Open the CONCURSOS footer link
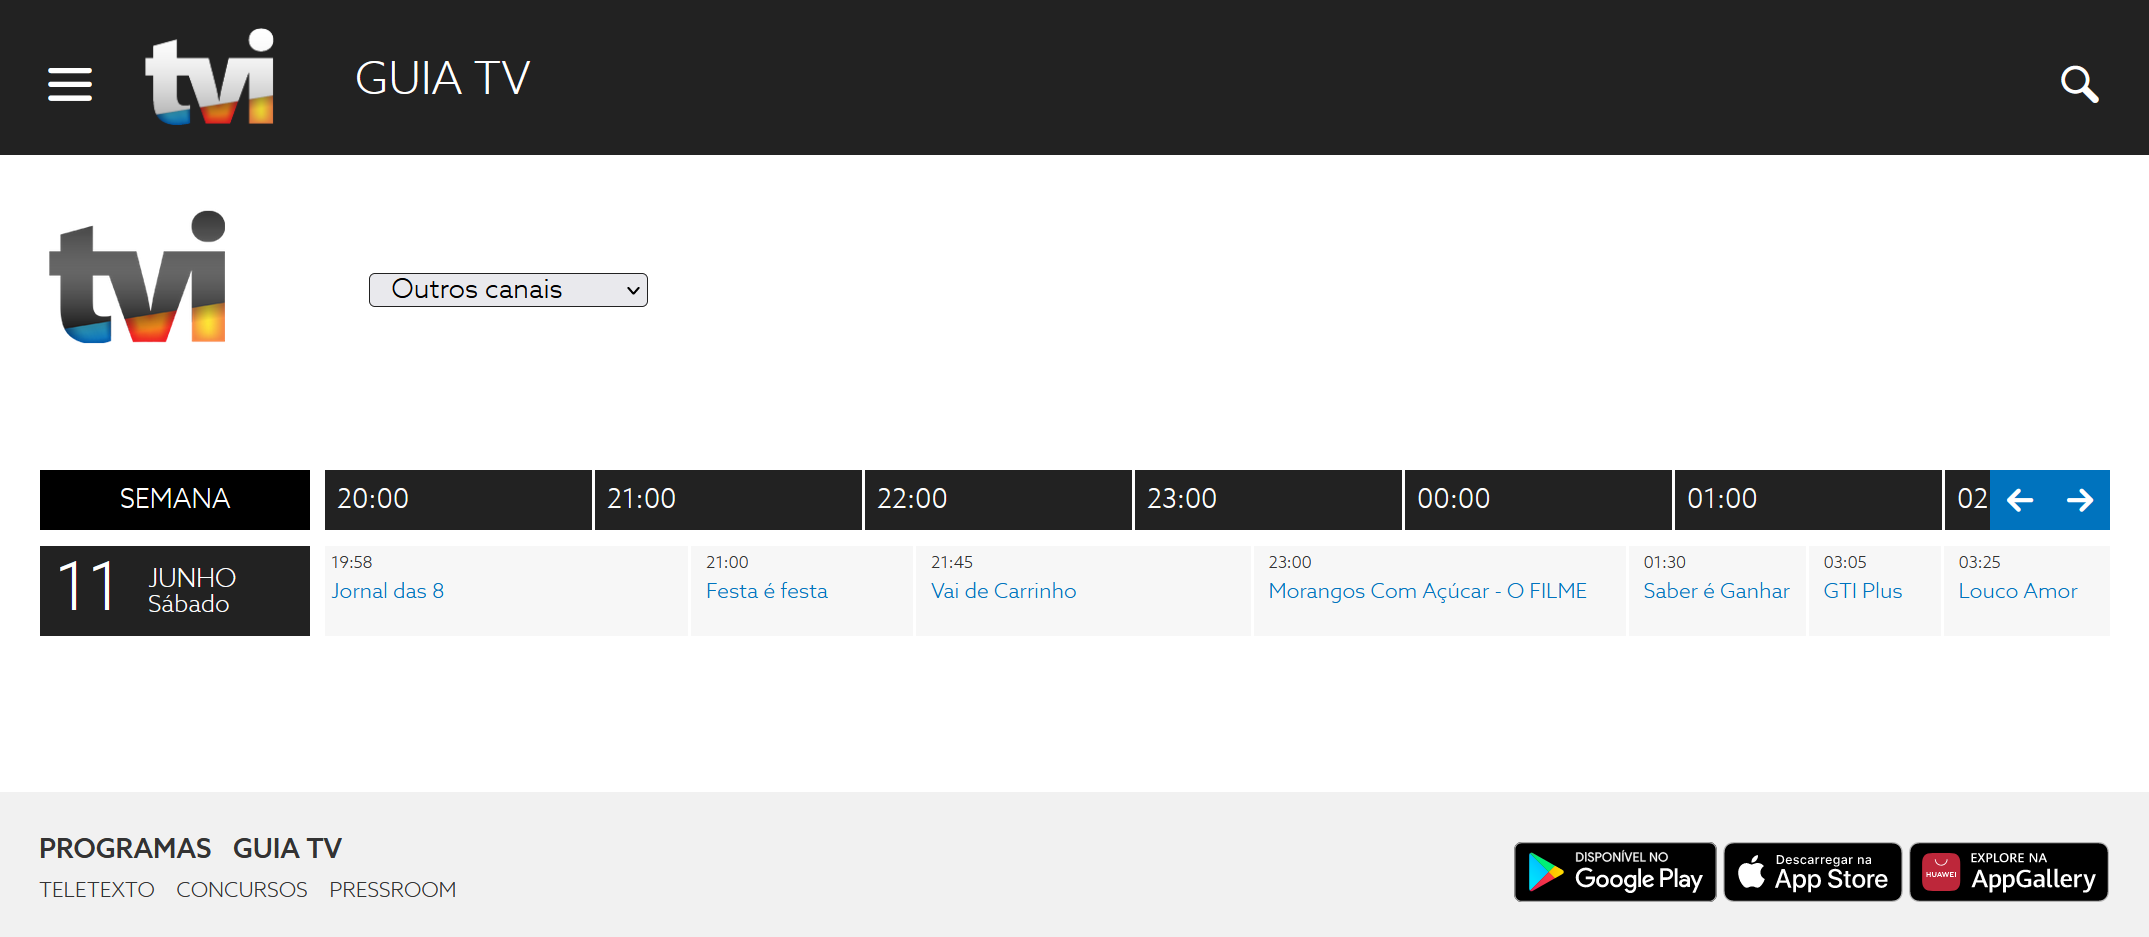 242,889
